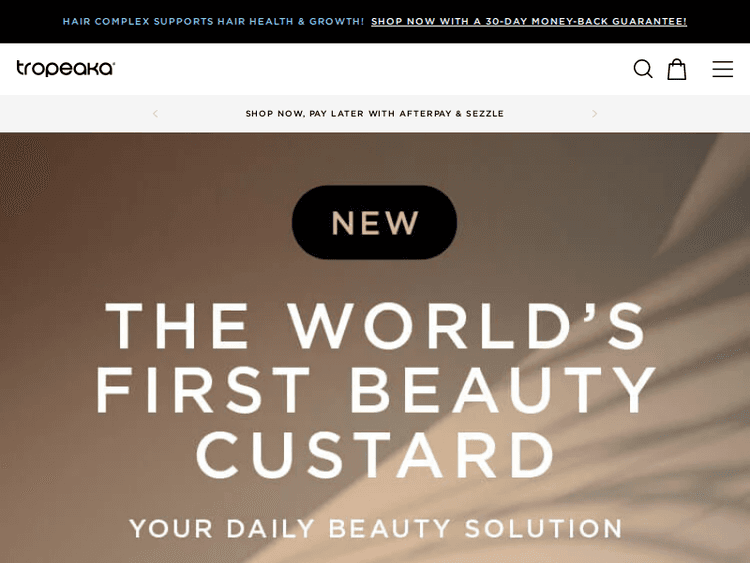Screen dimensions: 750x563
Task: Click the "FIRST BEAUTY" headline line
Action: (x=375, y=389)
